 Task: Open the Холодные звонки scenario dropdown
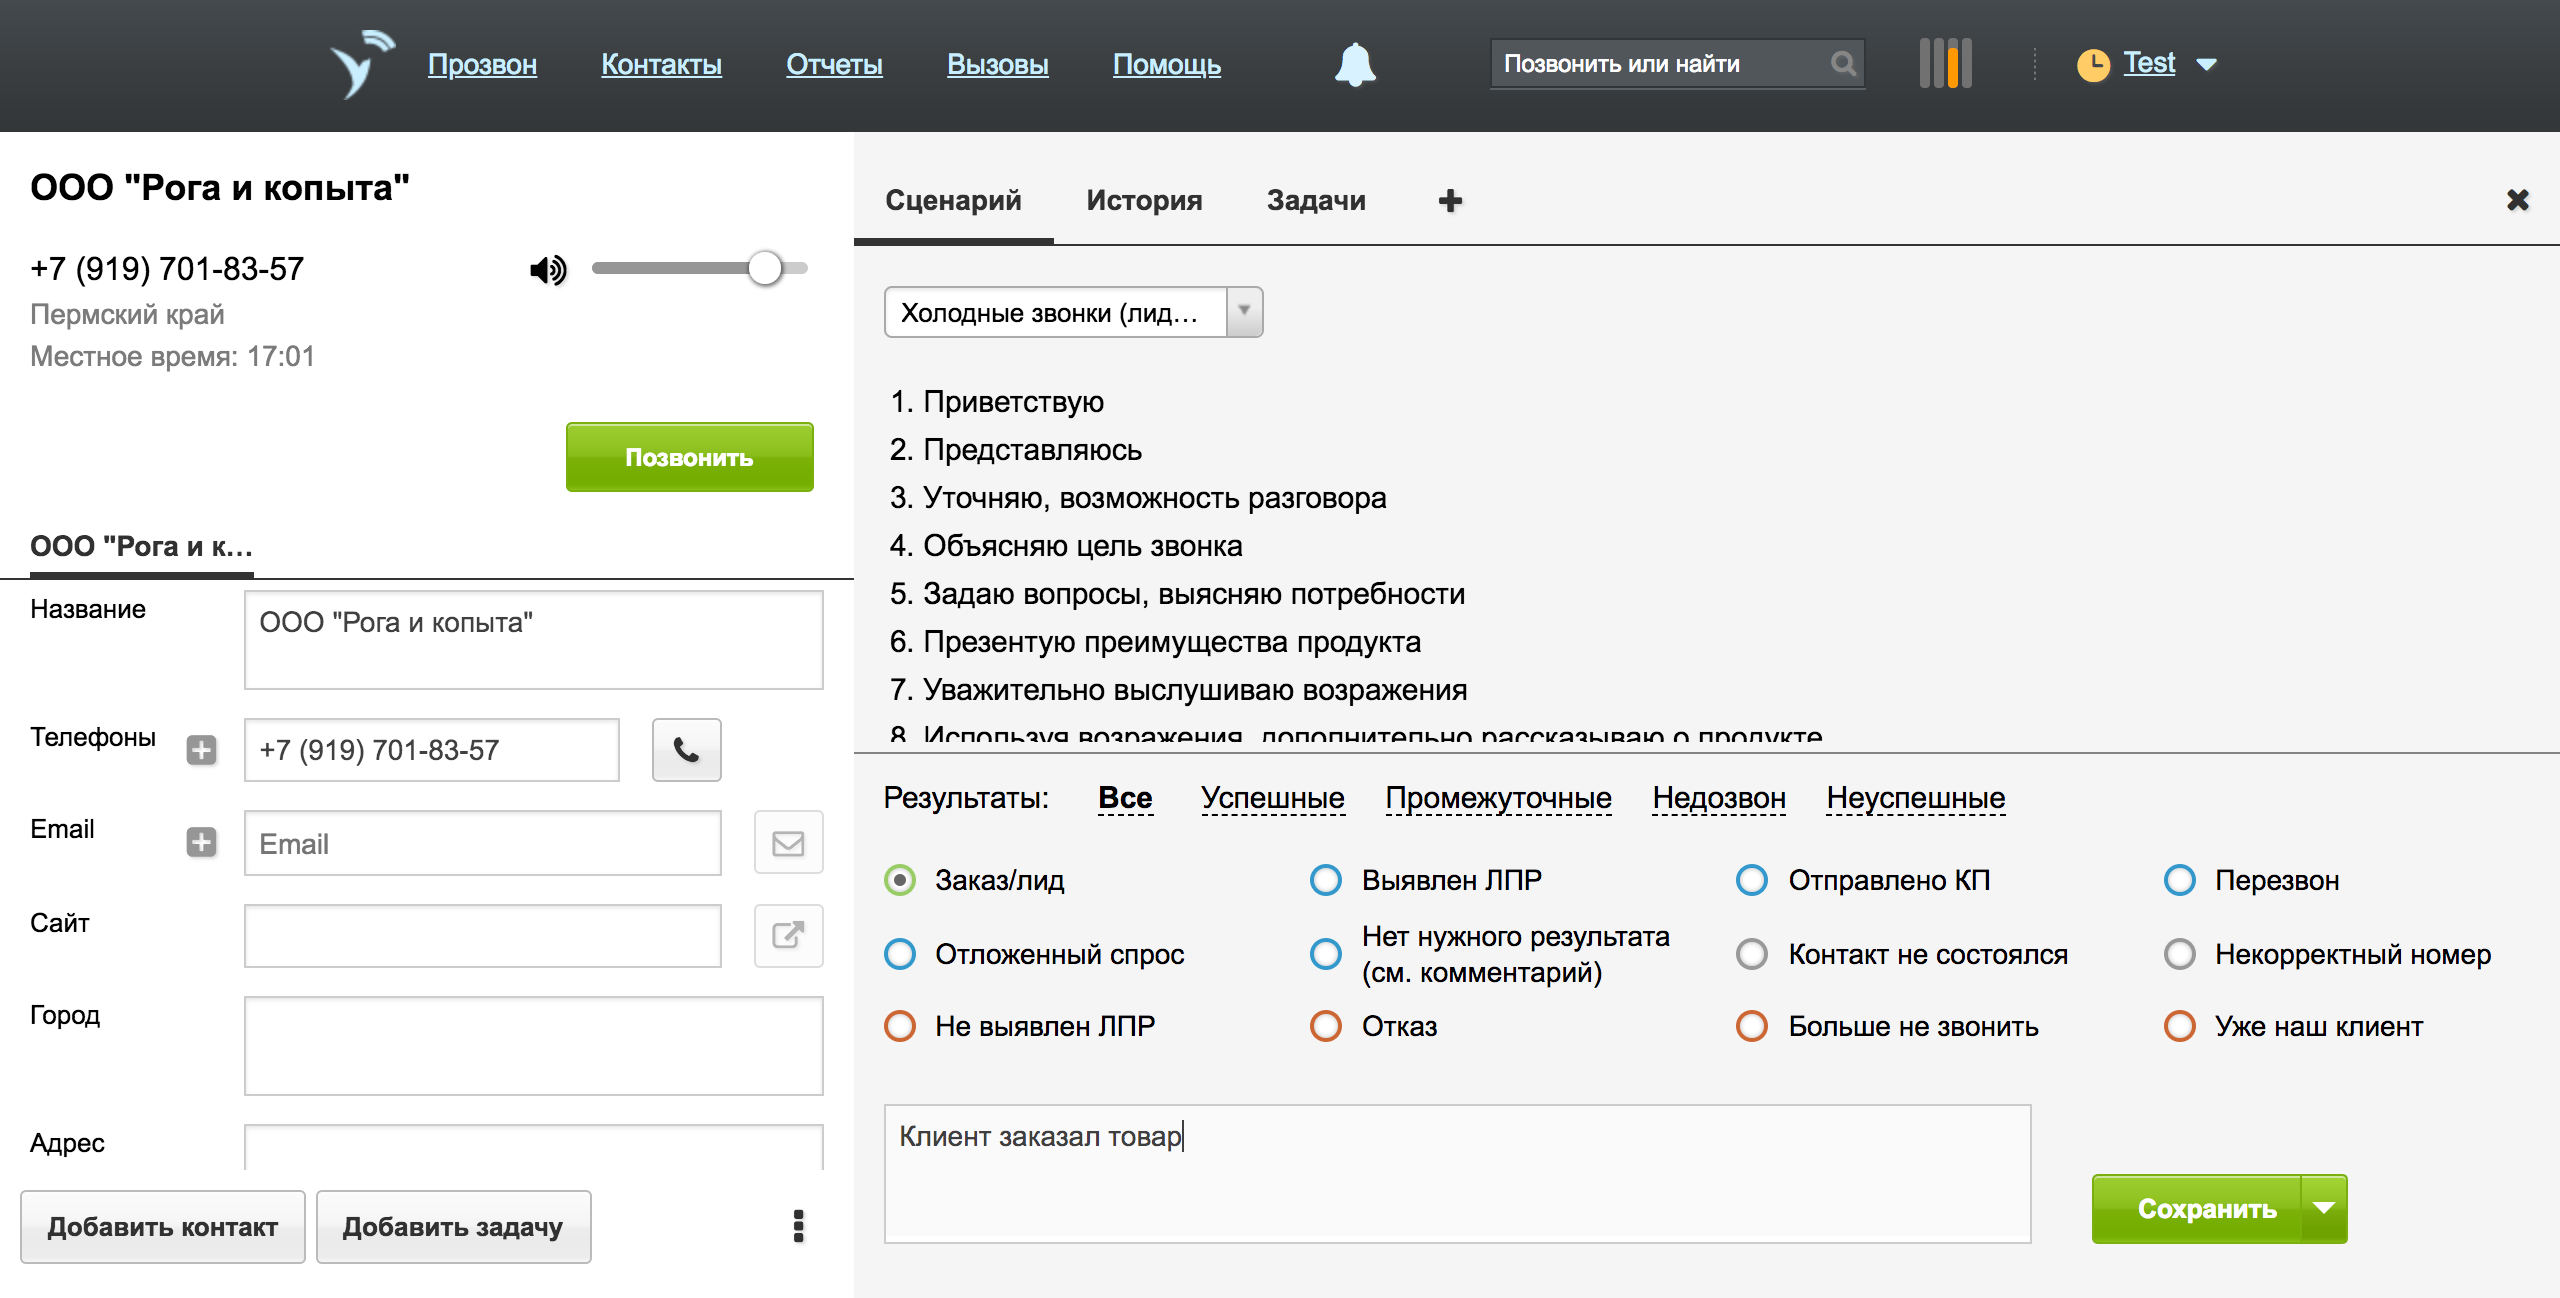(x=1073, y=312)
